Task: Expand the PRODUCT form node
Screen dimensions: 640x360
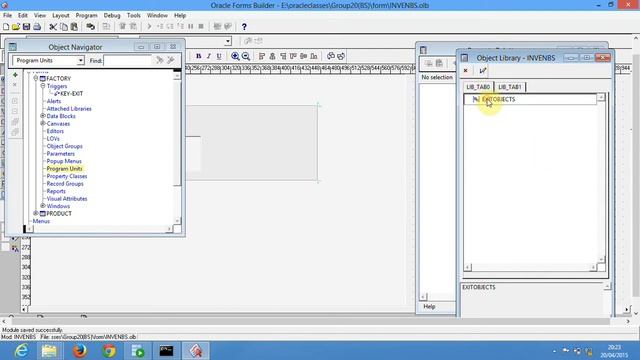Action: [36, 213]
